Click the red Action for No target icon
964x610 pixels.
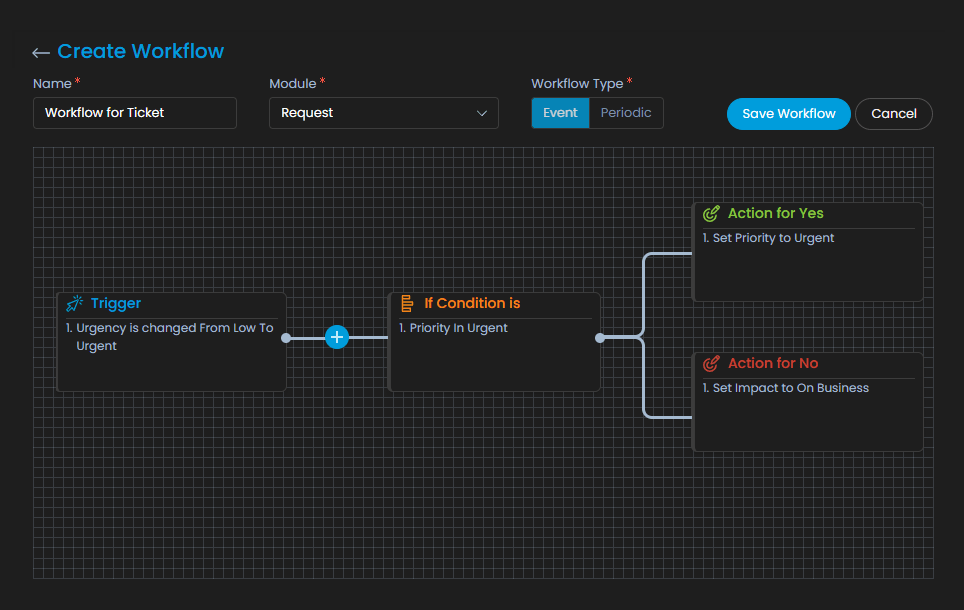[x=711, y=363]
